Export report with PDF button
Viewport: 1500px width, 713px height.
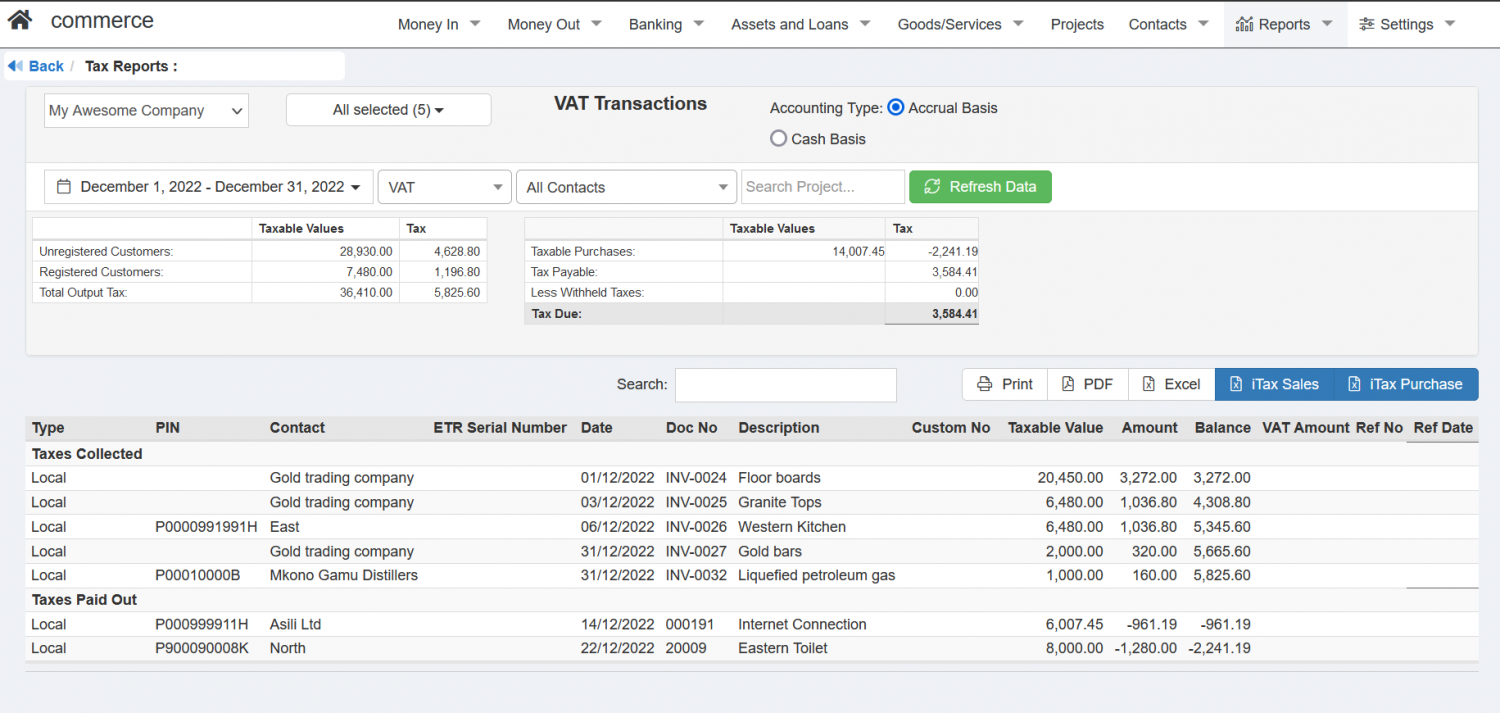click(1088, 384)
